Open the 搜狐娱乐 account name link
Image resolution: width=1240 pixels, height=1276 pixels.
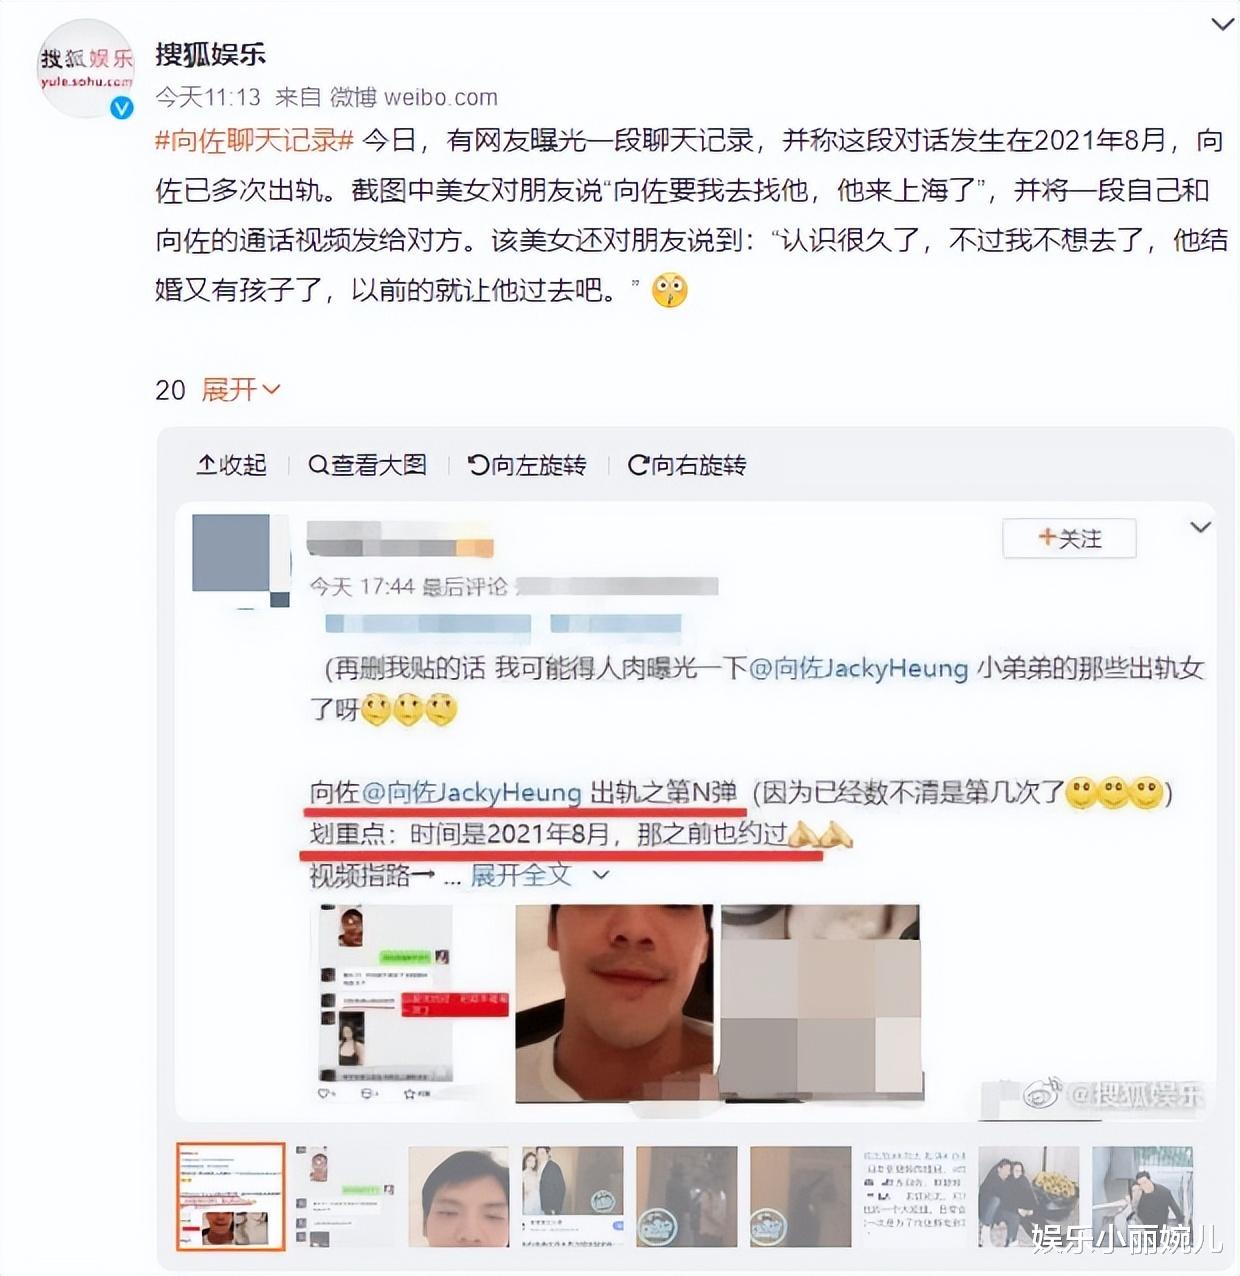[210, 53]
